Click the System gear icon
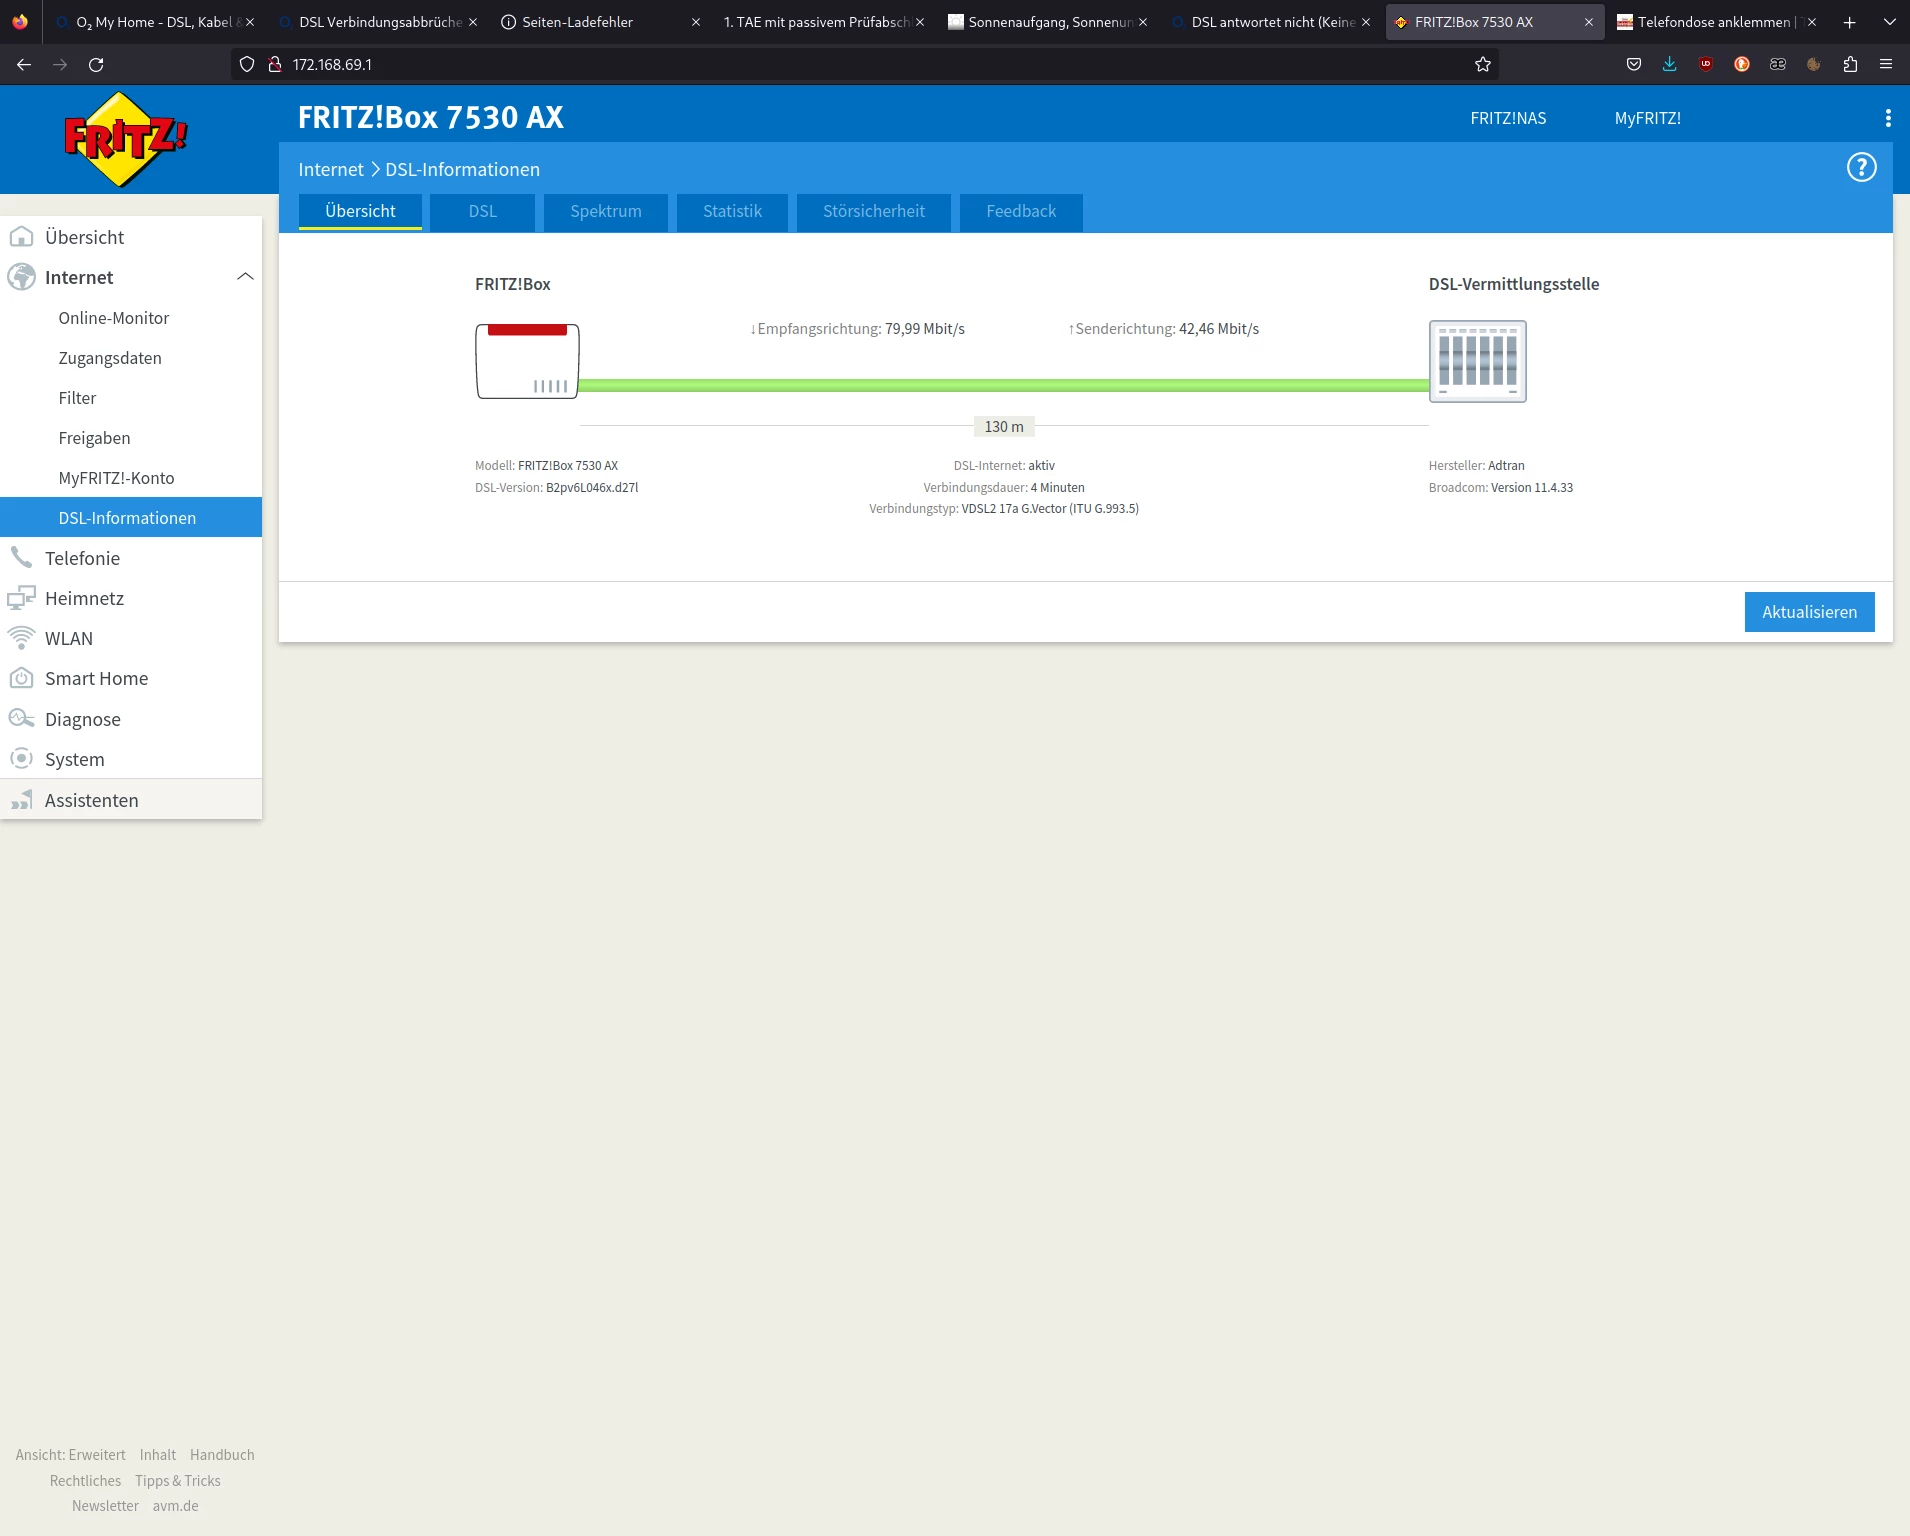This screenshot has height=1536, width=1910. point(21,759)
